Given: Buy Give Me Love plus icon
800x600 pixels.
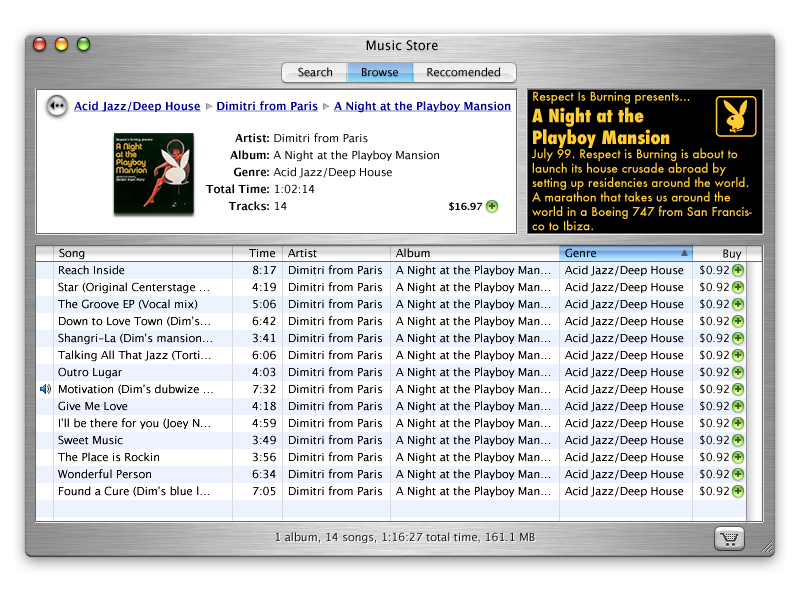Looking at the screenshot, I should click(738, 406).
